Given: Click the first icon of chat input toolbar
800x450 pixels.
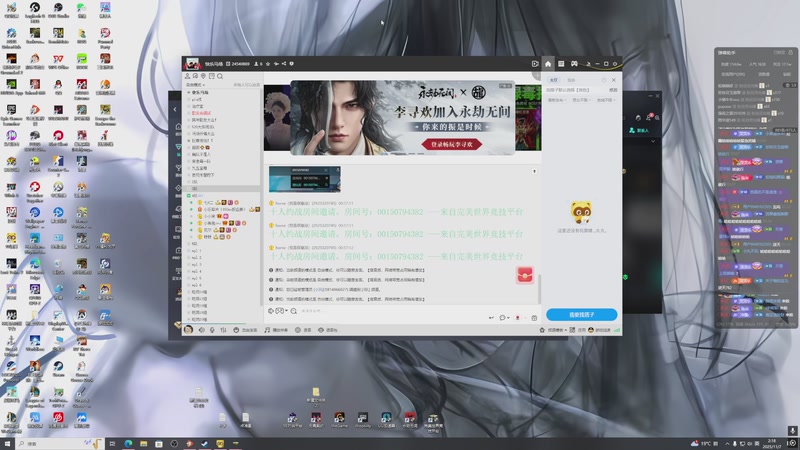Looking at the screenshot, I should (271, 311).
